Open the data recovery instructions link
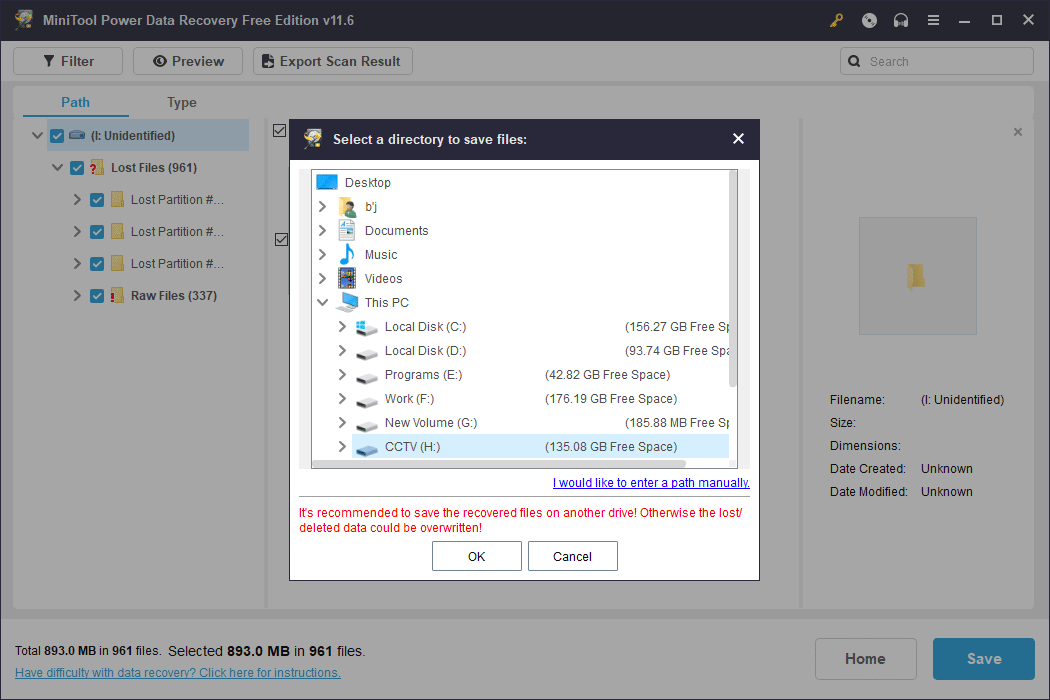 pyautogui.click(x=177, y=673)
